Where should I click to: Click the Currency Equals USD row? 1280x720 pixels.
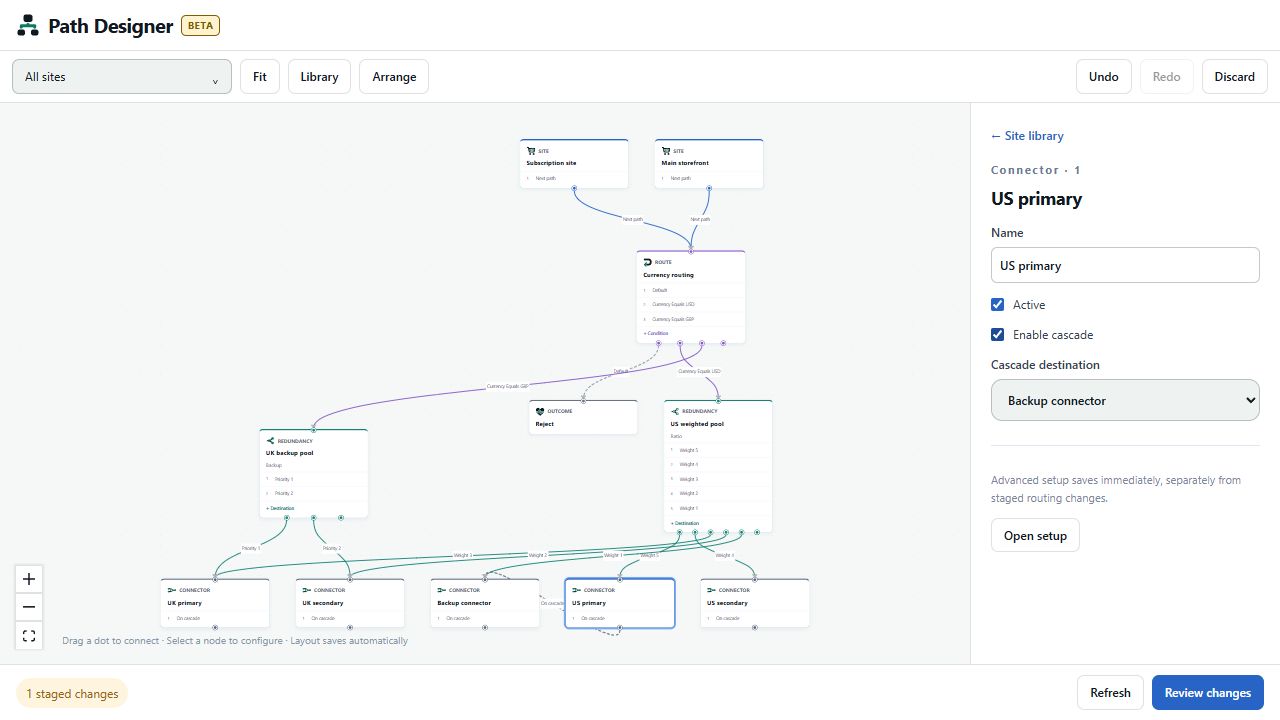pyautogui.click(x=691, y=304)
